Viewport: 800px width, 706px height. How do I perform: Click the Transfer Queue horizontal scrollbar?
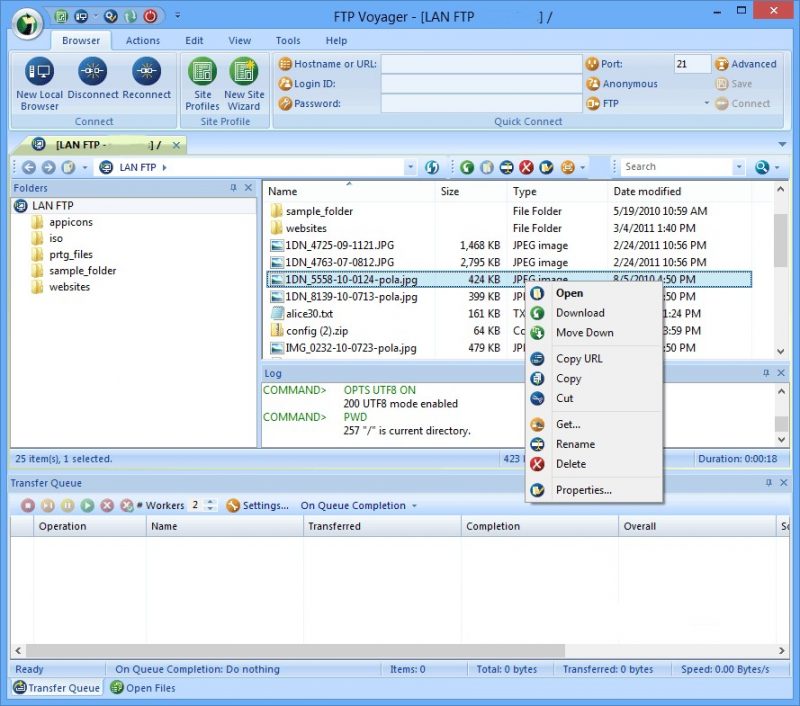pos(295,650)
